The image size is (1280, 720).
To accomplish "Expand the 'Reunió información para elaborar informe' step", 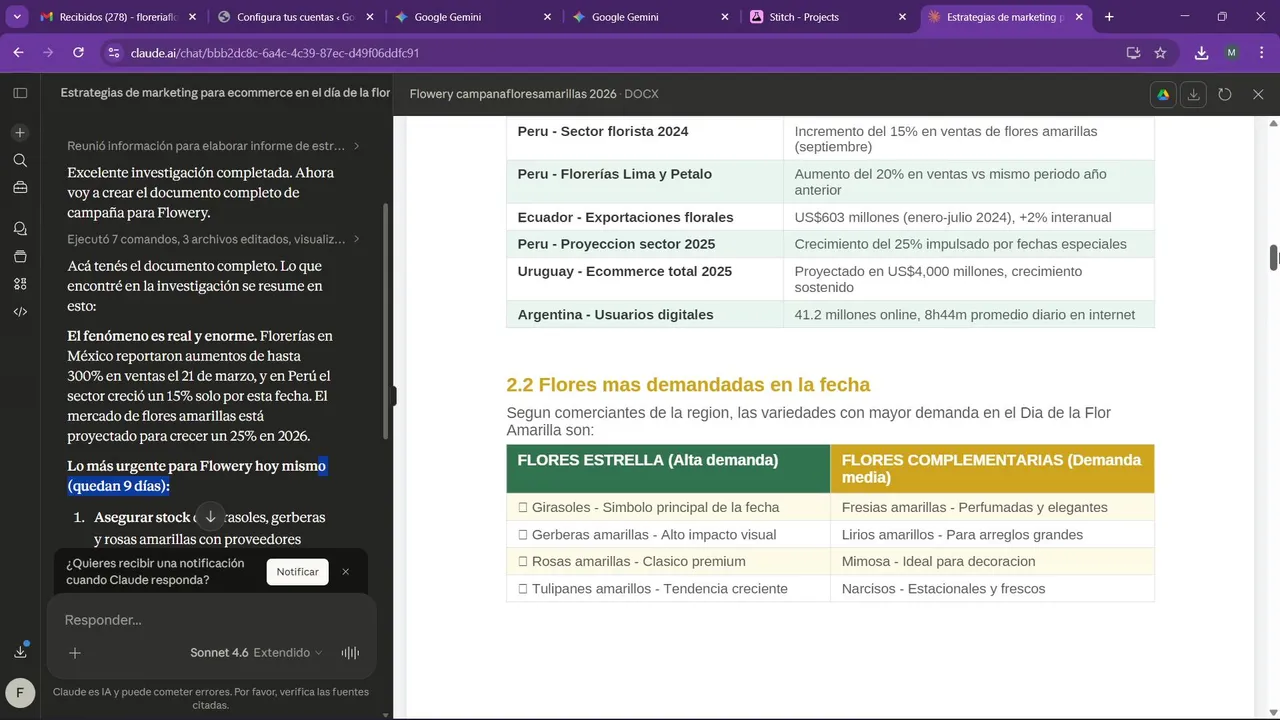I will pyautogui.click(x=213, y=146).
